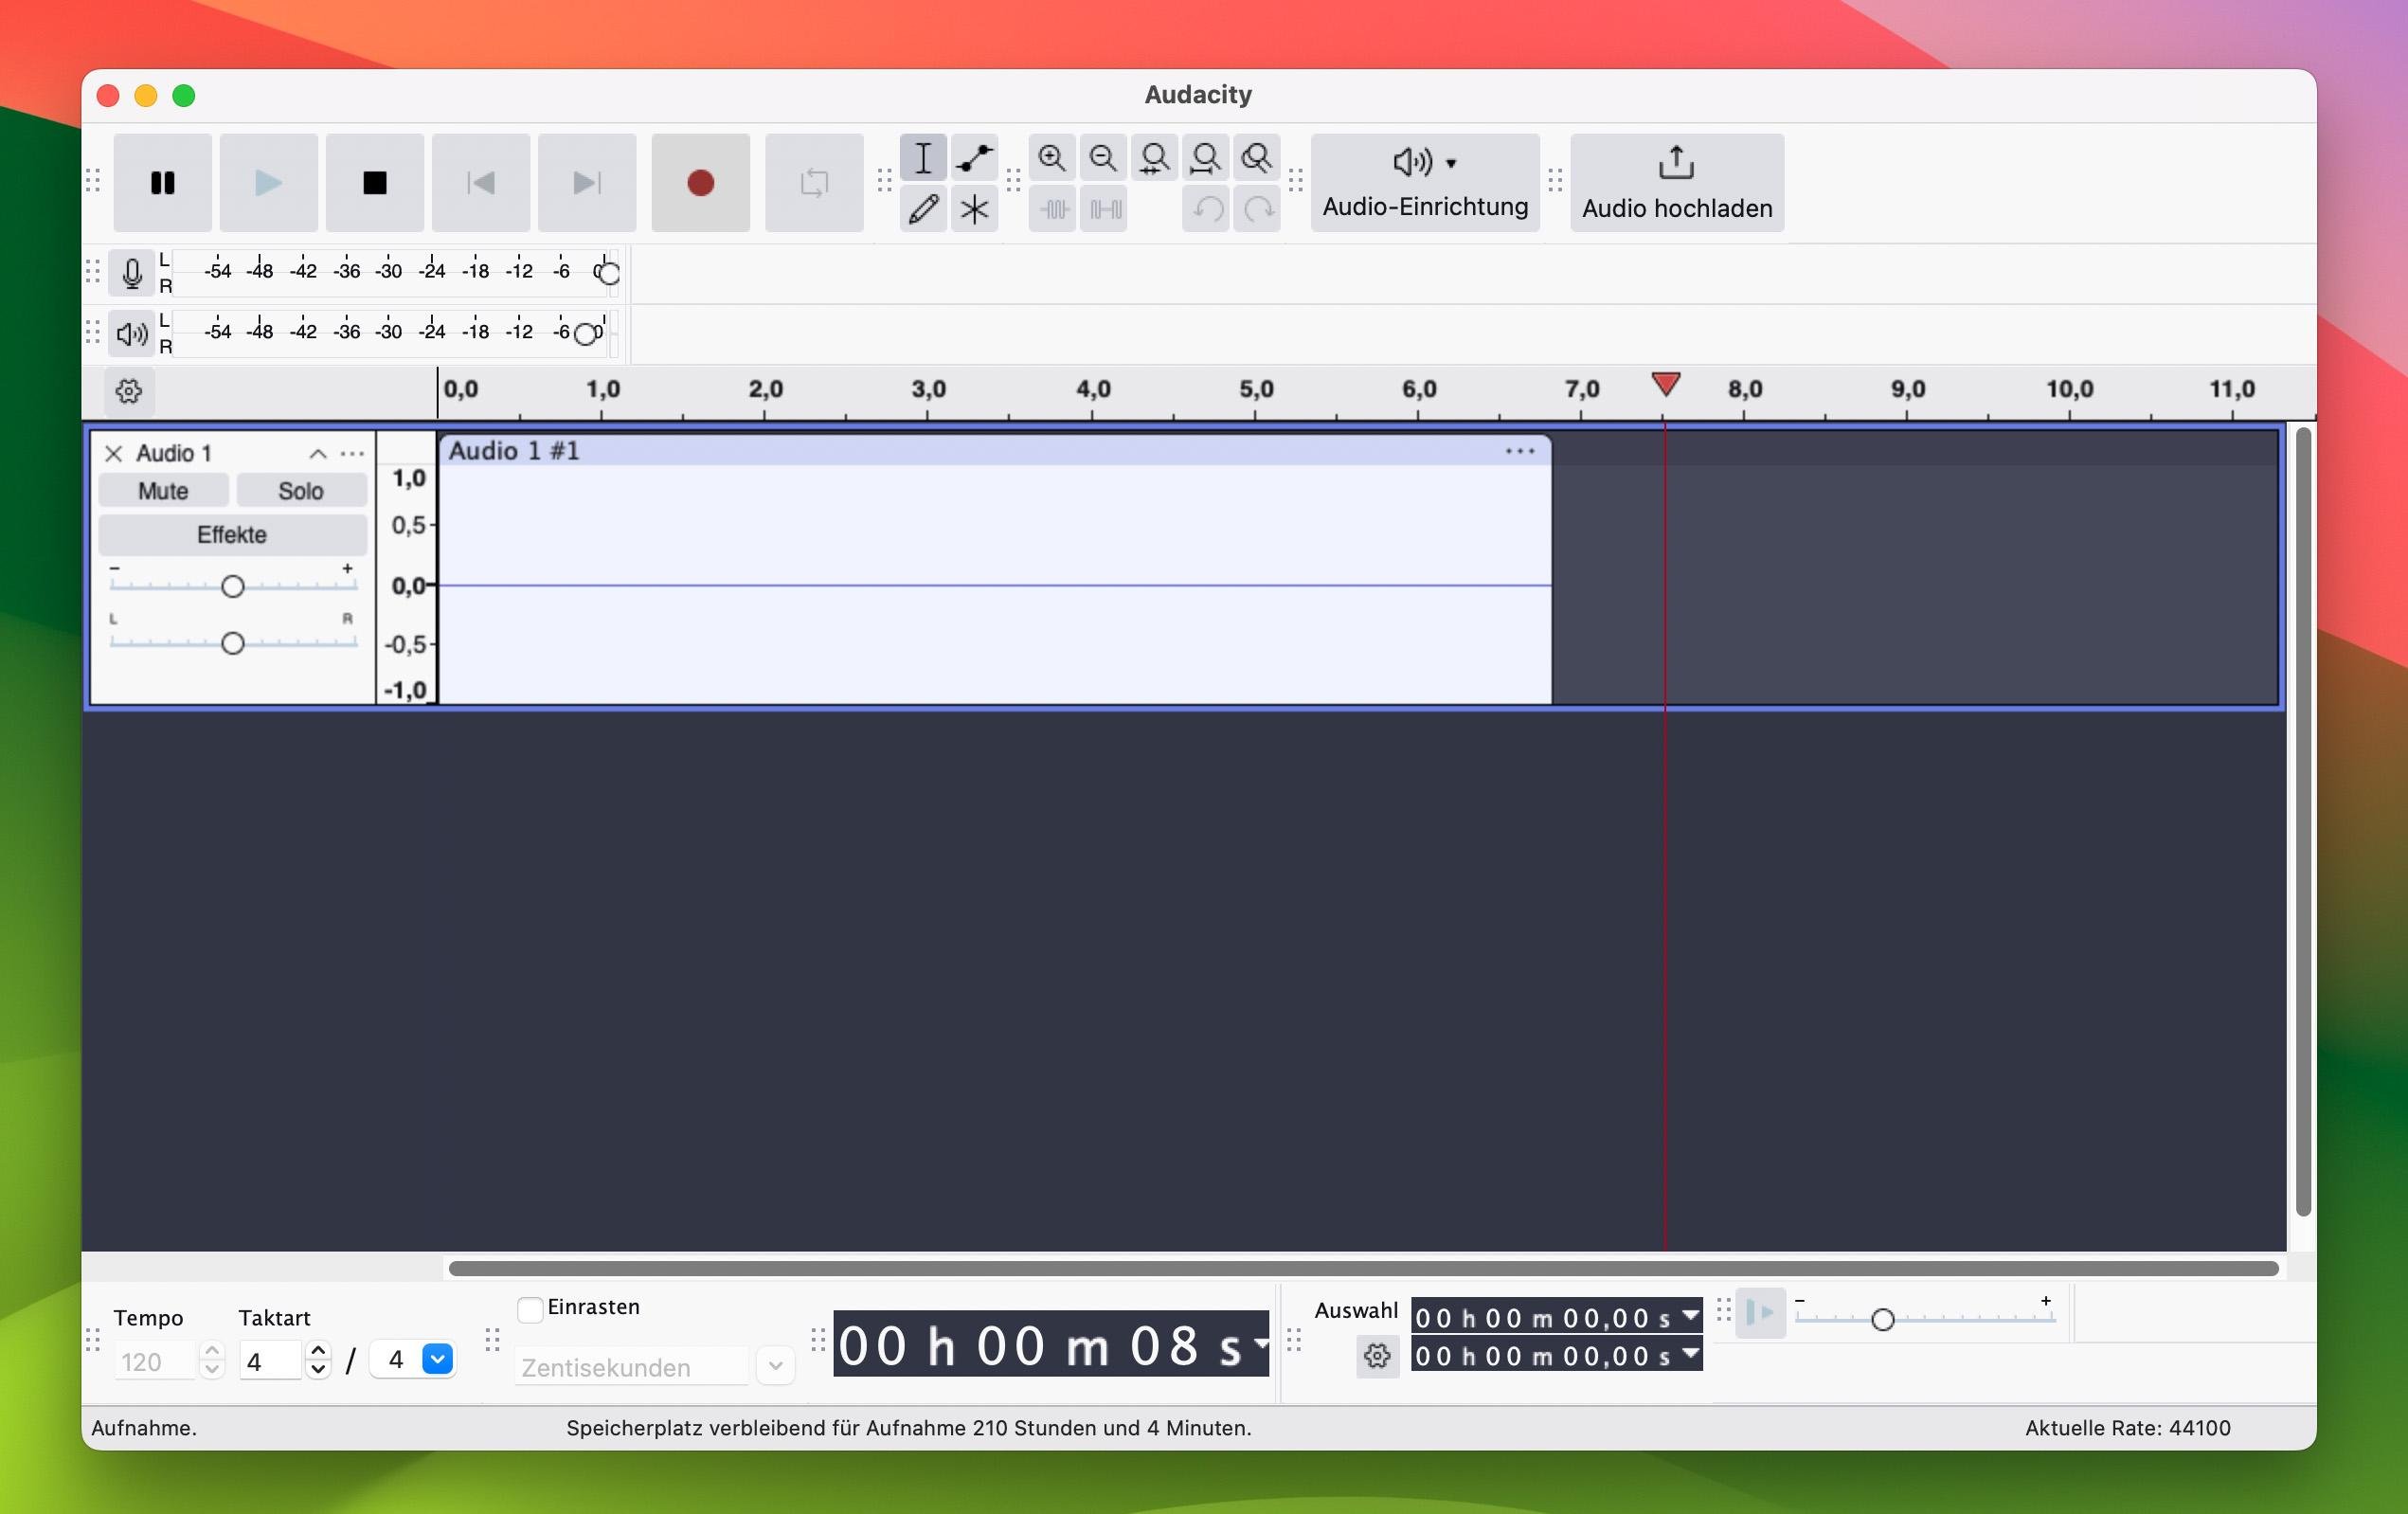Image resolution: width=2408 pixels, height=1514 pixels.
Task: Select the Selection tool (I-beam)
Action: pyautogui.click(x=923, y=158)
